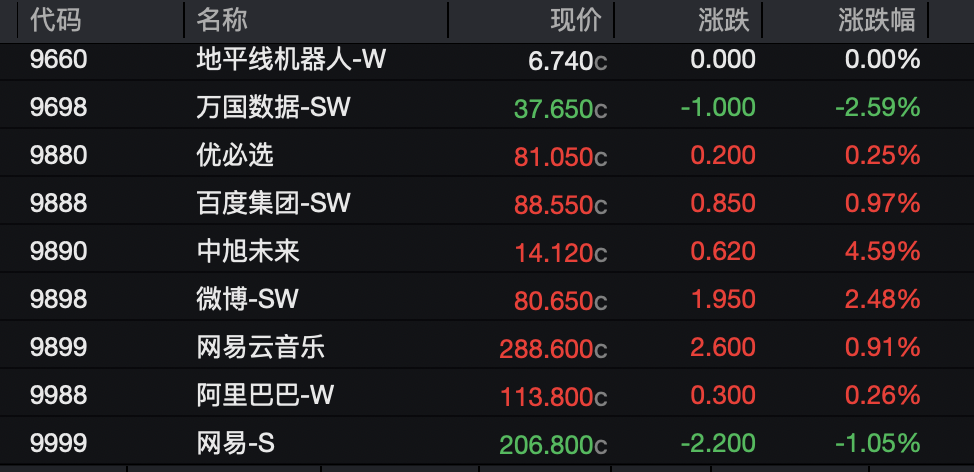The image size is (974, 472).
Task: Select stock code 9899
Action: [x=58, y=347]
